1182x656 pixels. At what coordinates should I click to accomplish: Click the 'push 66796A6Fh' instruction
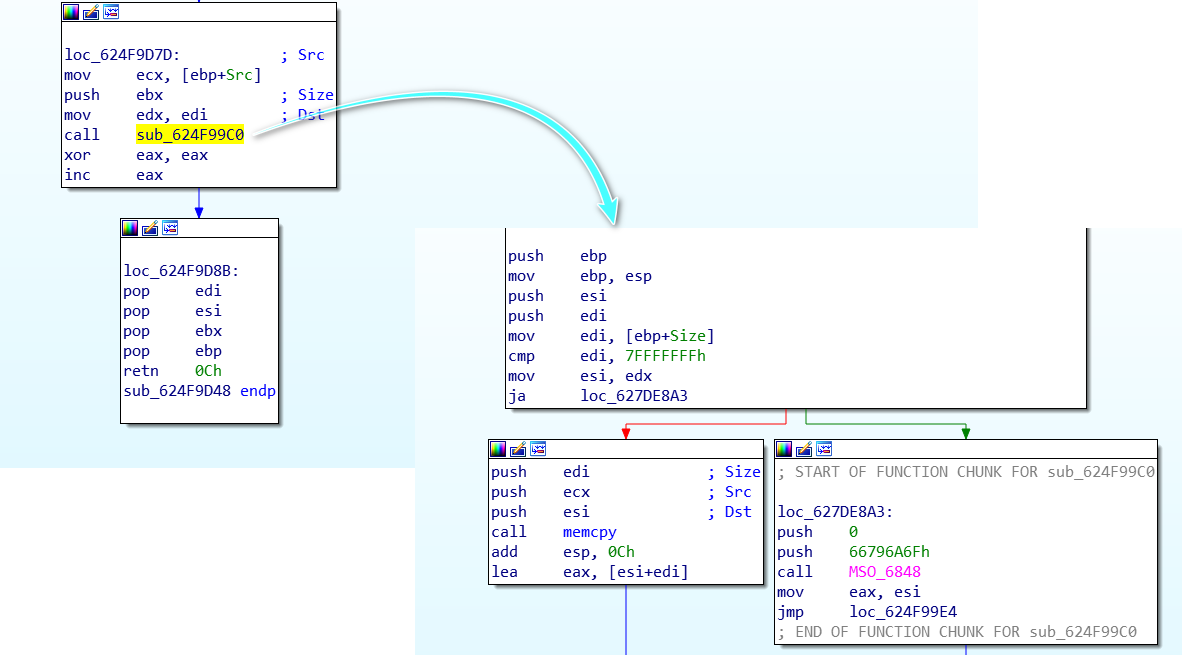pyautogui.click(x=853, y=552)
